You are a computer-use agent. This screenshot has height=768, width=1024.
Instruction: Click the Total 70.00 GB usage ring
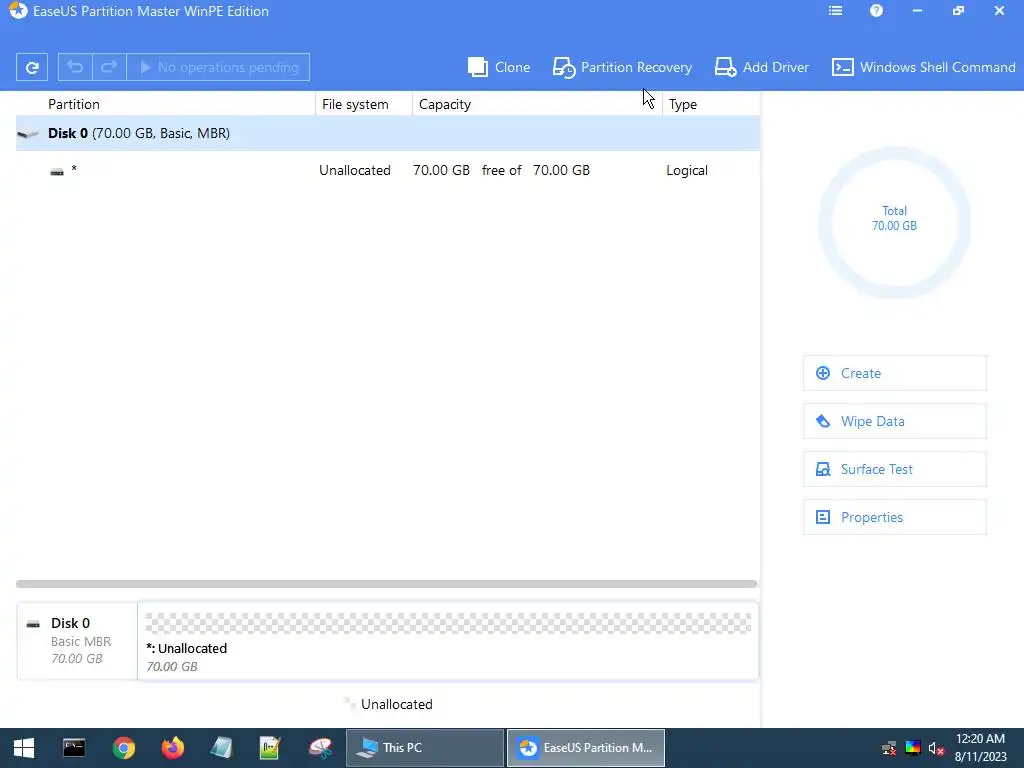coord(895,223)
